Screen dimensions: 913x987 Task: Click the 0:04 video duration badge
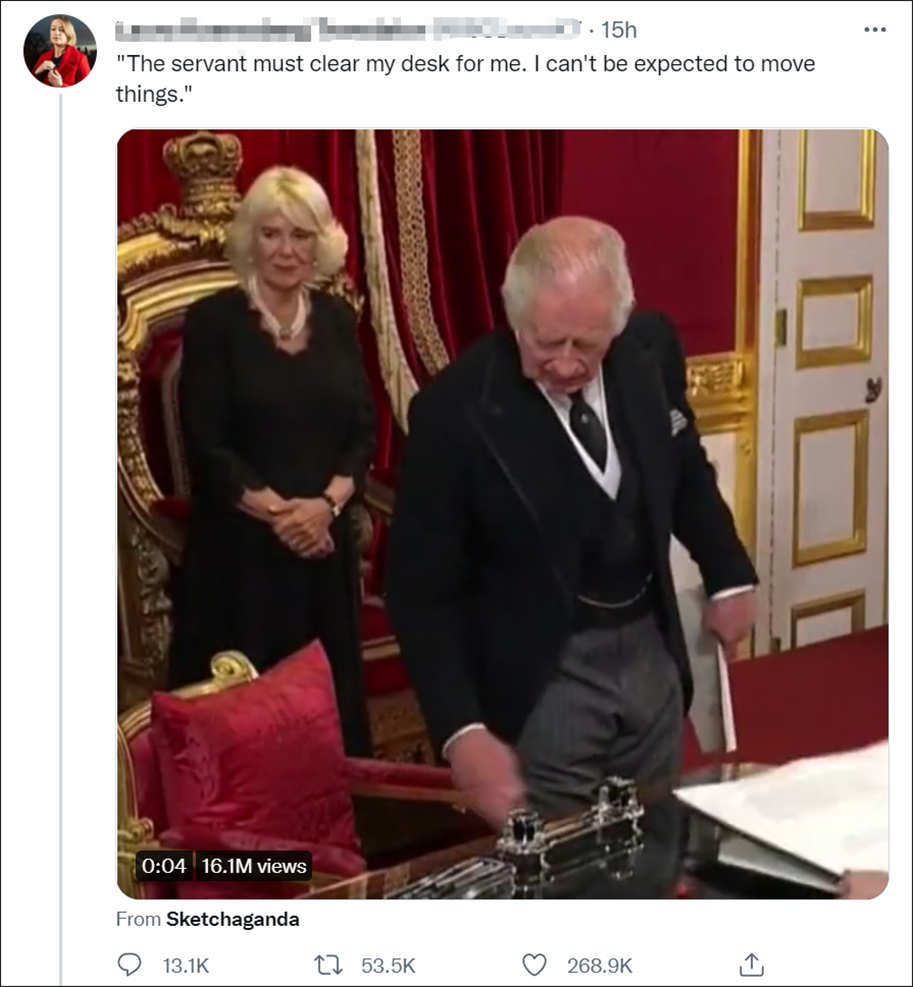pos(164,866)
